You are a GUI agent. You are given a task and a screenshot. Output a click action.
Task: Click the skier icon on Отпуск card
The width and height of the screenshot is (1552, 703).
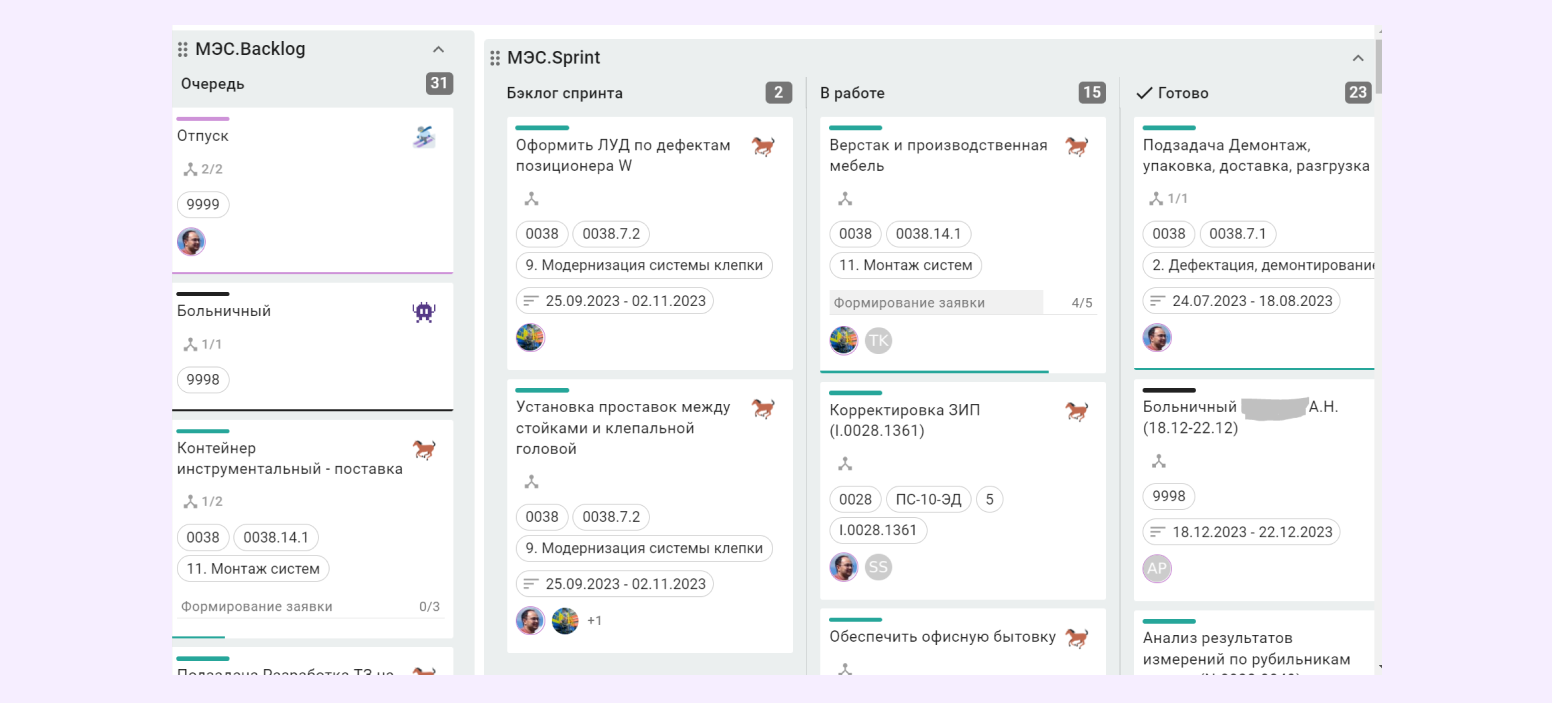pyautogui.click(x=424, y=137)
